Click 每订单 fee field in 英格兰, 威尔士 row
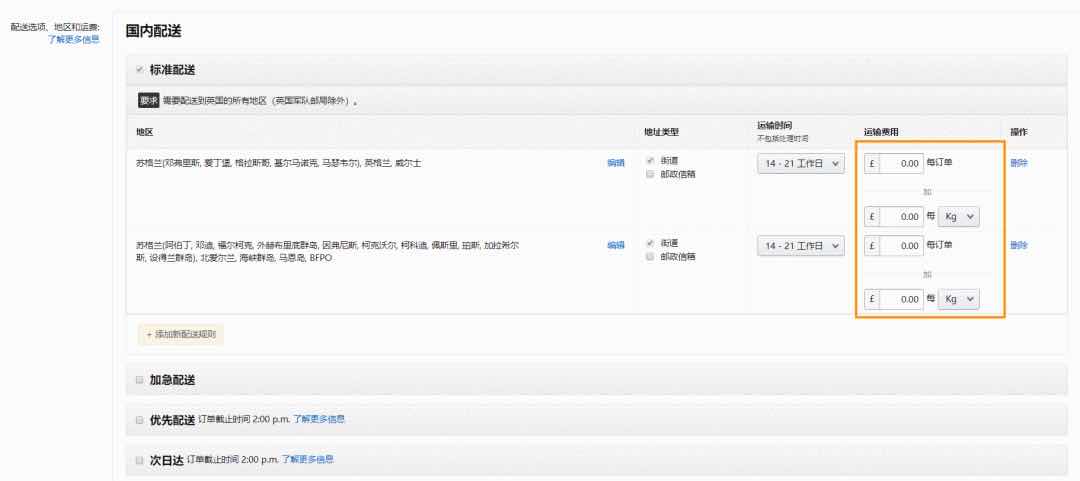The image size is (1080, 481). click(901, 163)
